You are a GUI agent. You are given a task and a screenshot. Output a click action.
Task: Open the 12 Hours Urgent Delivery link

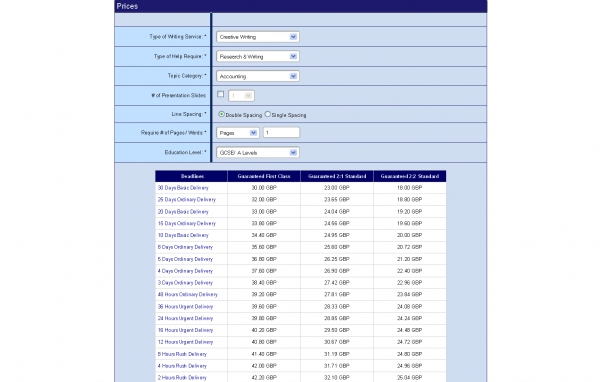pyautogui.click(x=185, y=342)
